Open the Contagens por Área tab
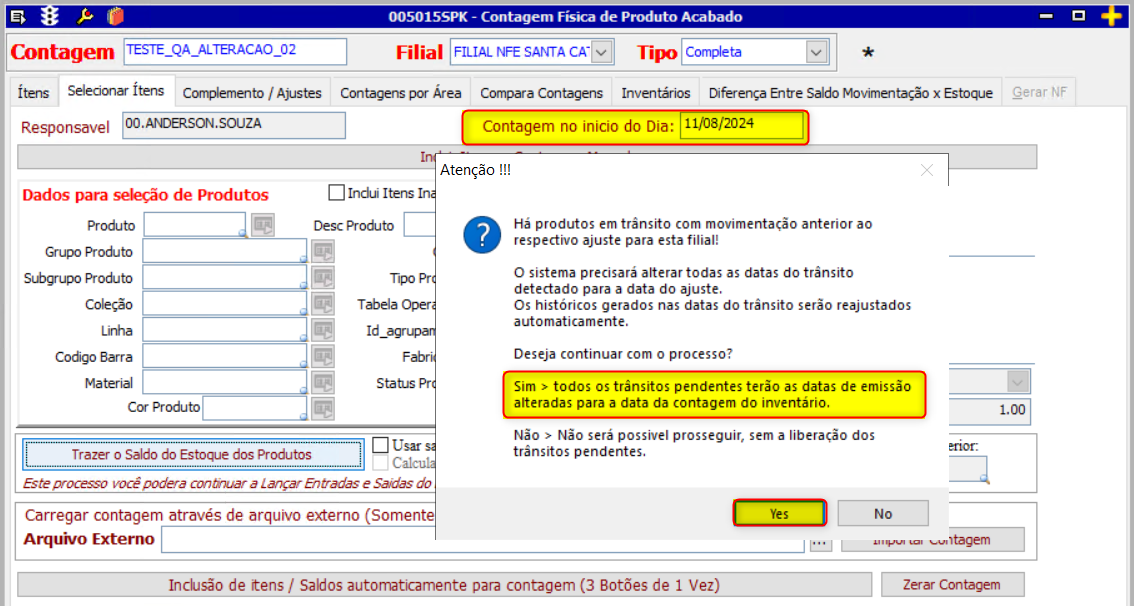 click(x=401, y=93)
